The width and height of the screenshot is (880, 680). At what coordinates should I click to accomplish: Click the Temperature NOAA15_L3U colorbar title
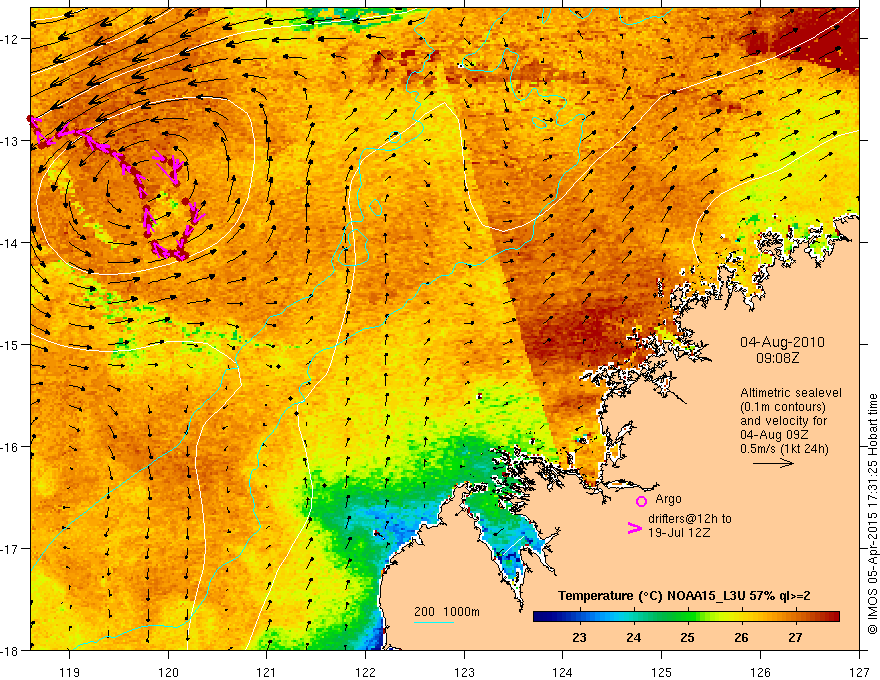(684, 596)
